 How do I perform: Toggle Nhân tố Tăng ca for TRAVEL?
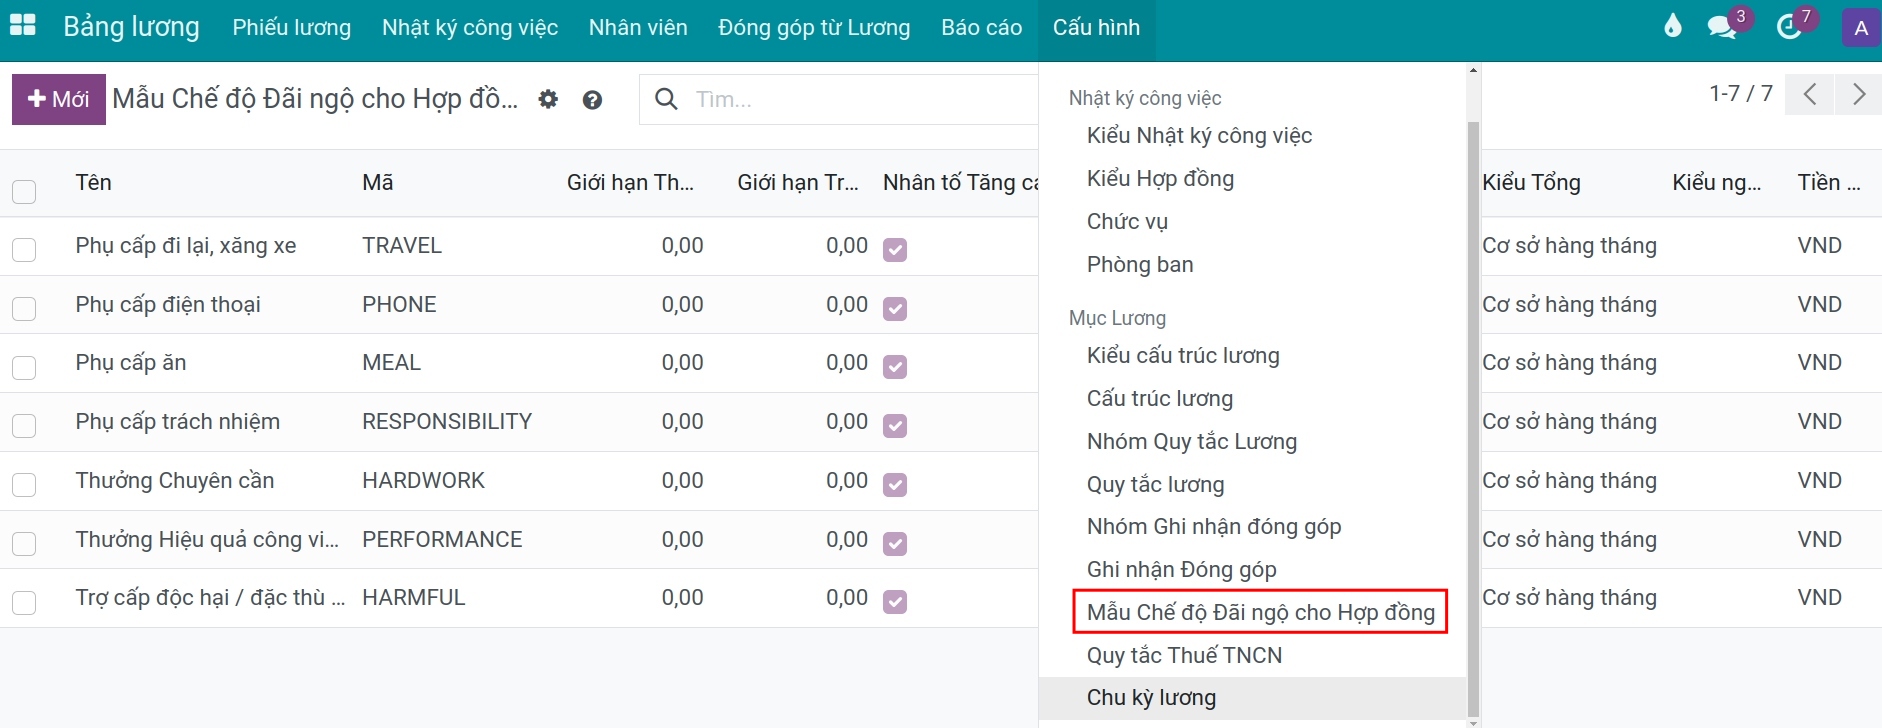[x=895, y=250]
